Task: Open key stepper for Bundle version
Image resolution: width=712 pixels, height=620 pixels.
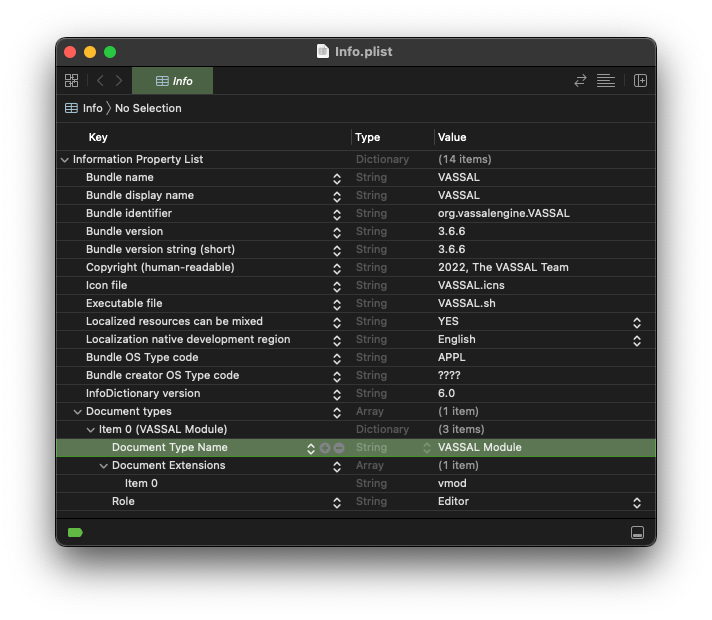Action: click(x=337, y=233)
